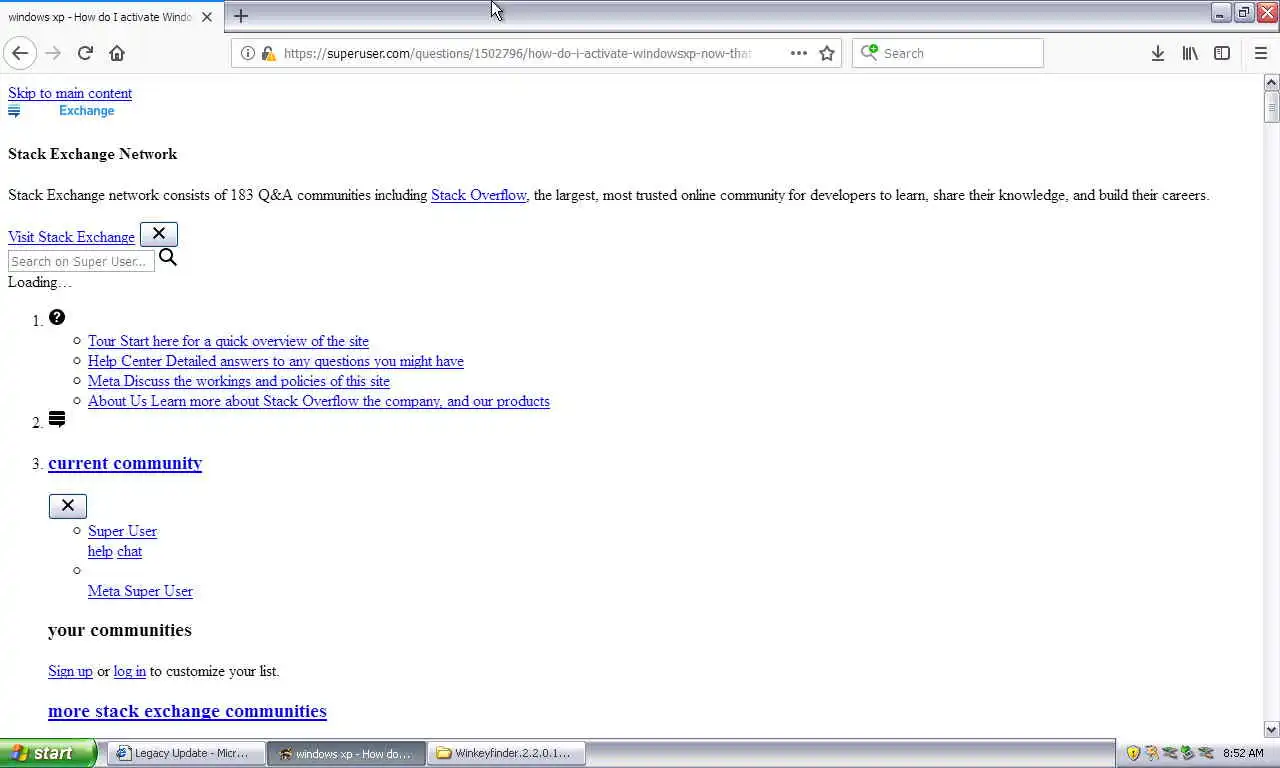Open the Downloads panel
The height and width of the screenshot is (768, 1280).
(1158, 53)
